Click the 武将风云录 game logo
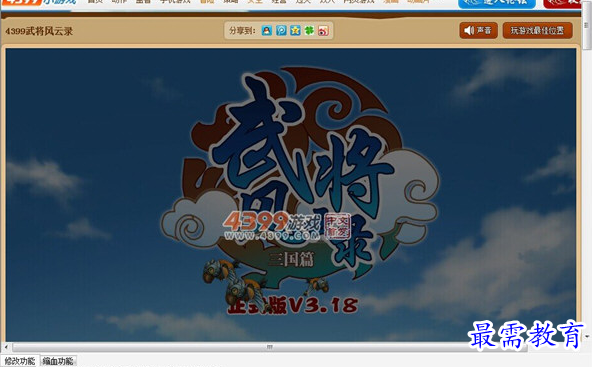592x367 pixels. [300, 177]
